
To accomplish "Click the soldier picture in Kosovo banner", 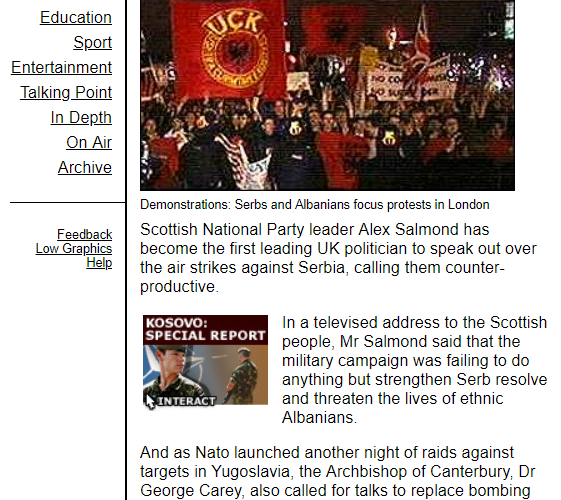I will point(205,374).
